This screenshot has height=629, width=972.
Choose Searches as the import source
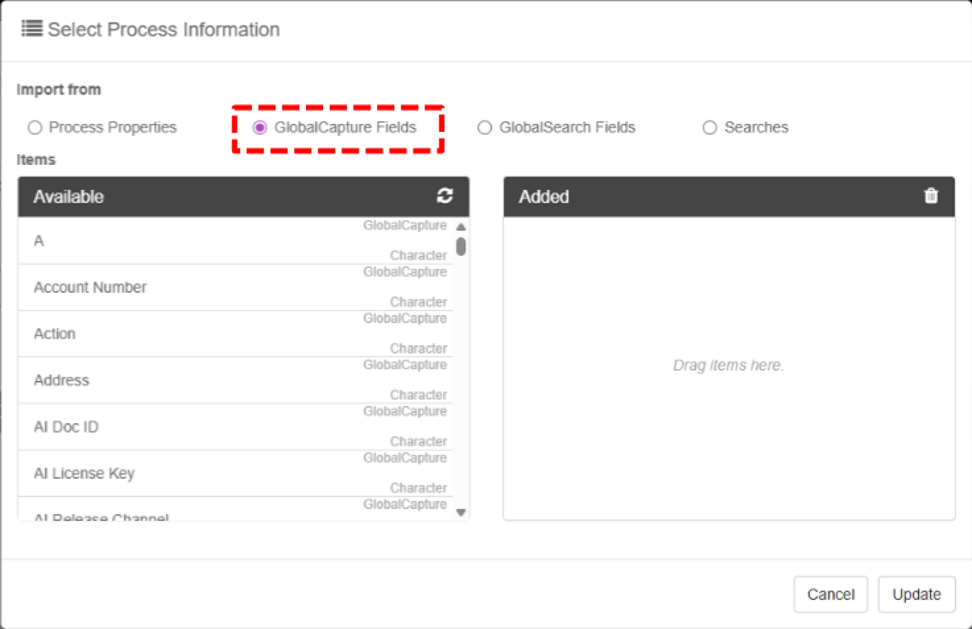tap(710, 128)
